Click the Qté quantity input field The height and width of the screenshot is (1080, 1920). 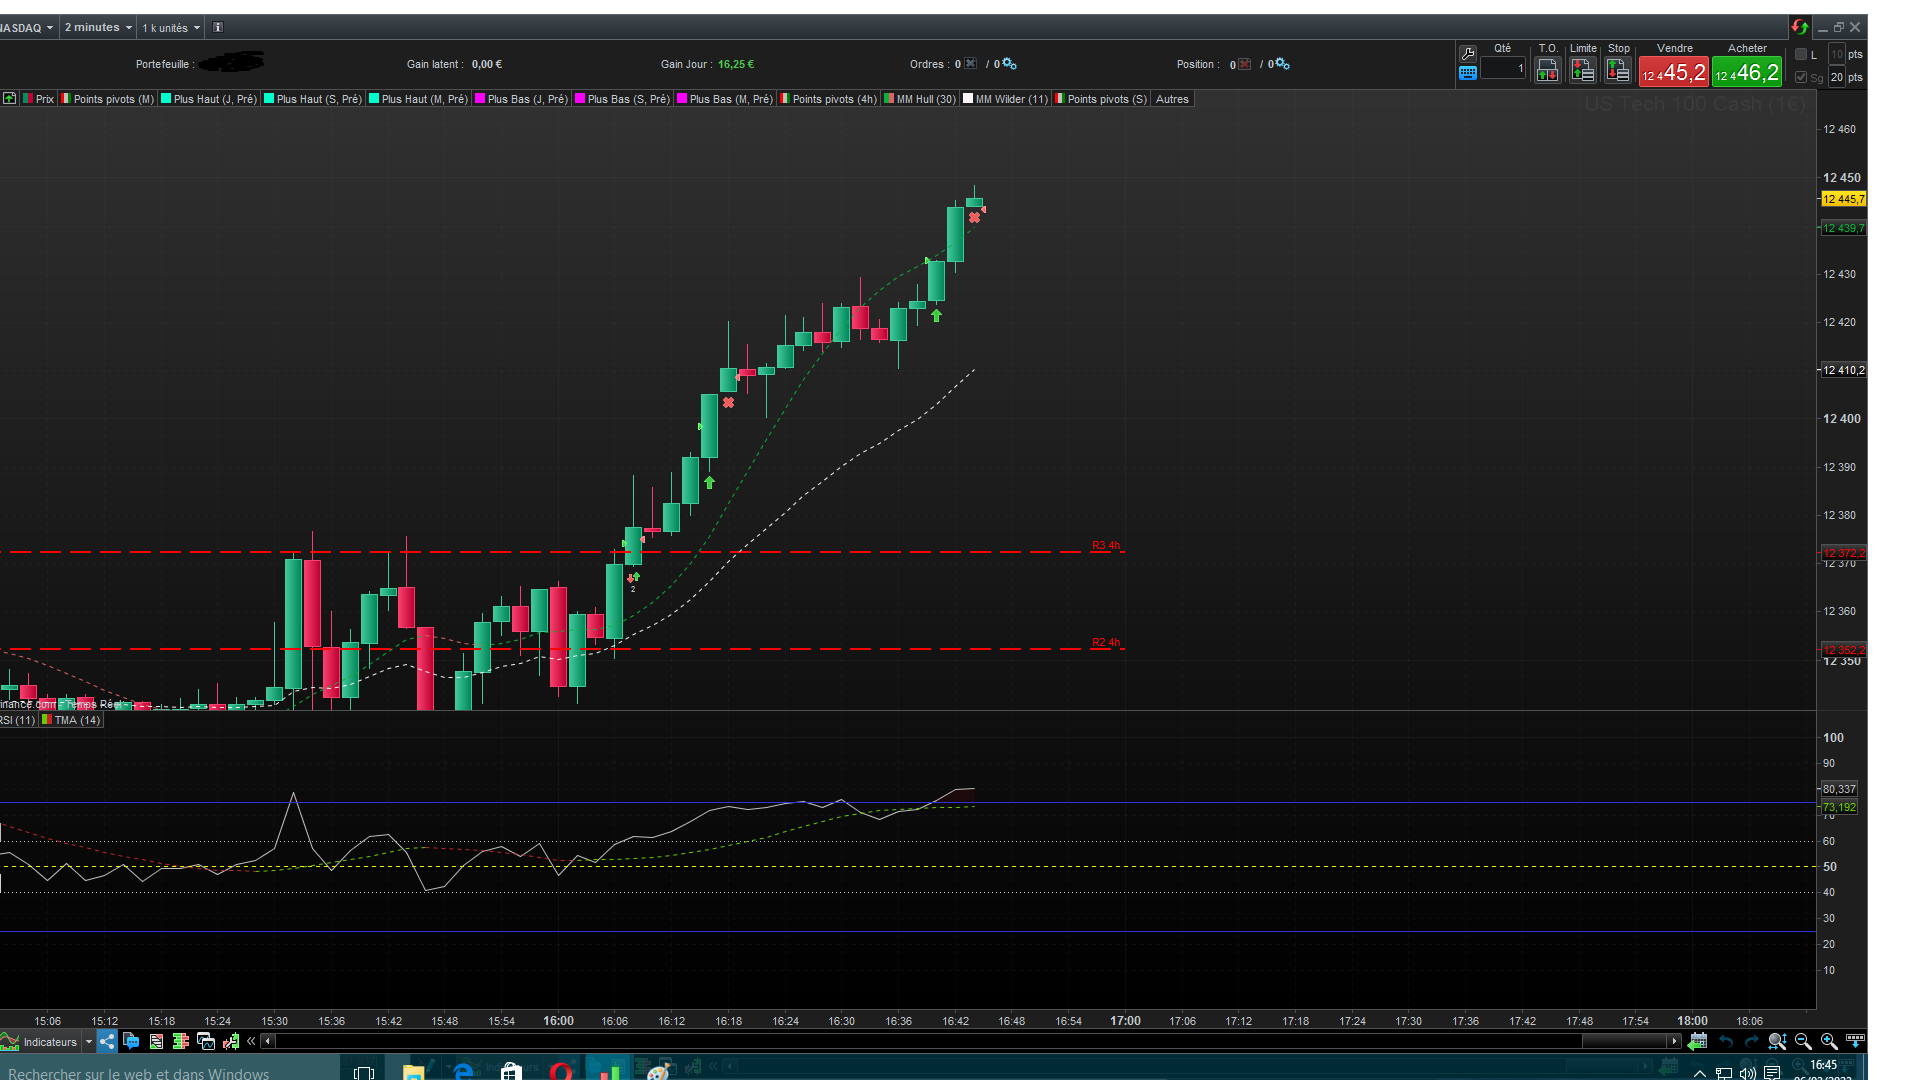coord(1503,69)
